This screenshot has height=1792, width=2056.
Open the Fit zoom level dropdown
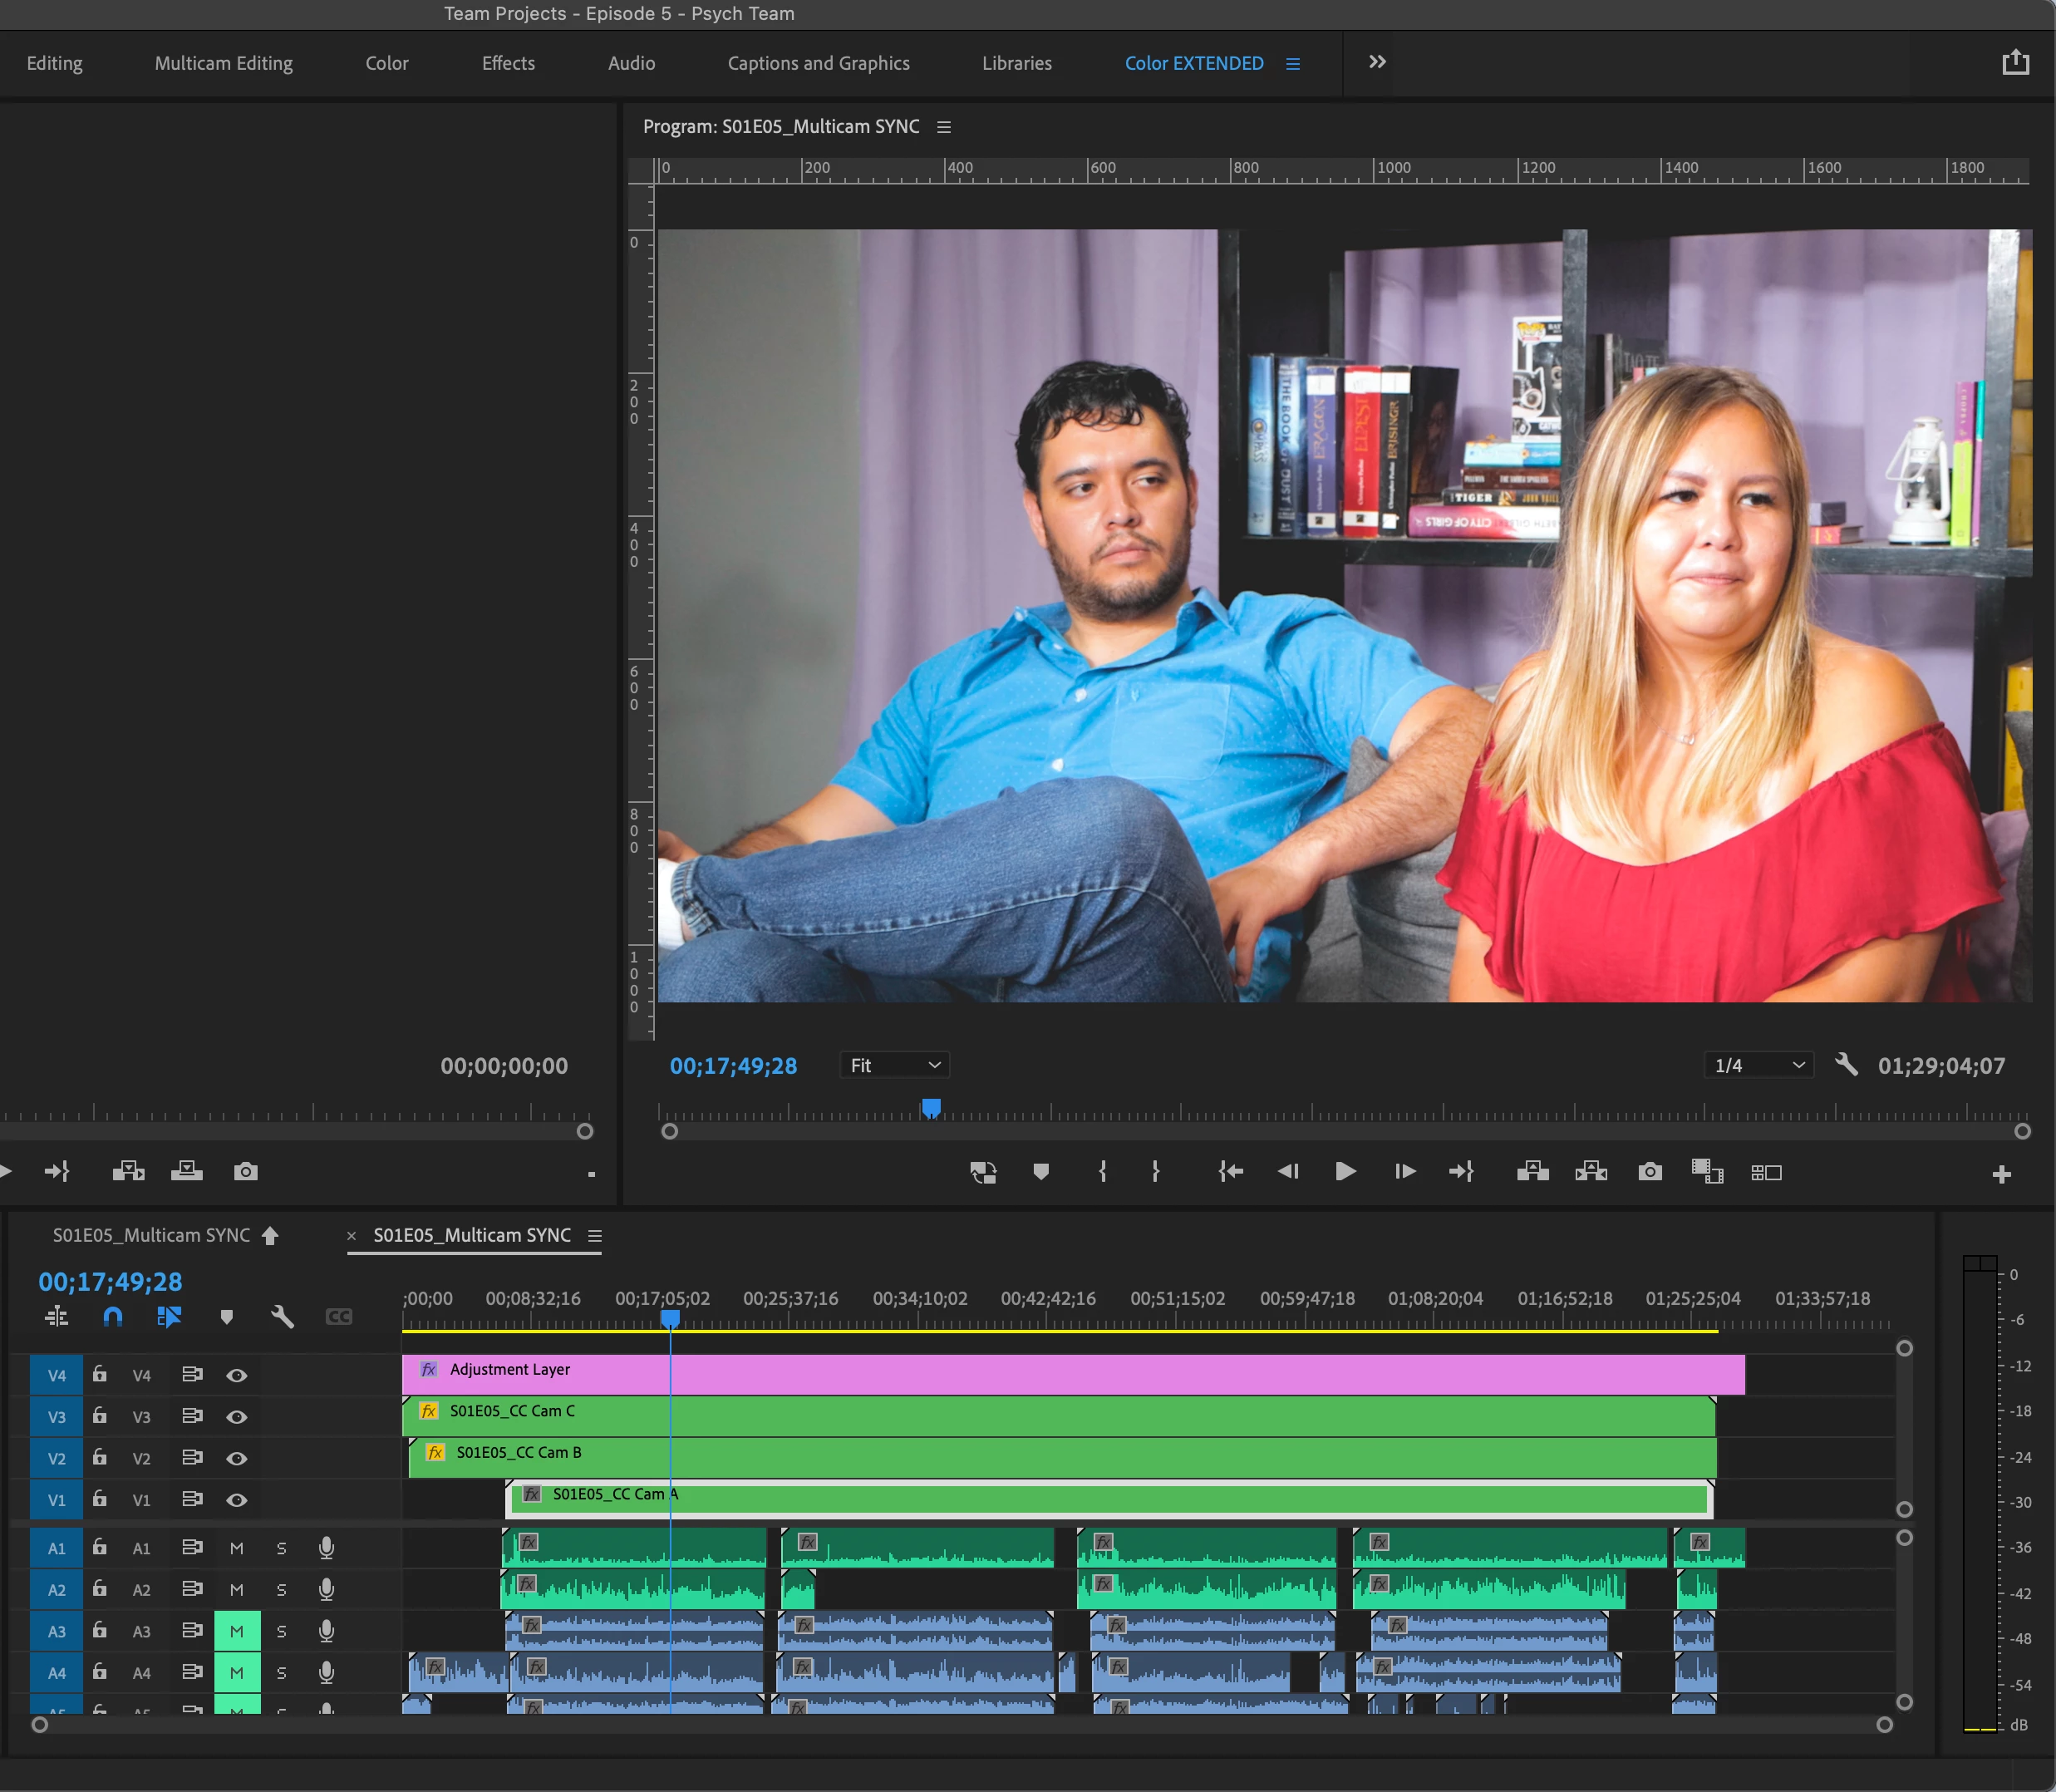(x=895, y=1065)
